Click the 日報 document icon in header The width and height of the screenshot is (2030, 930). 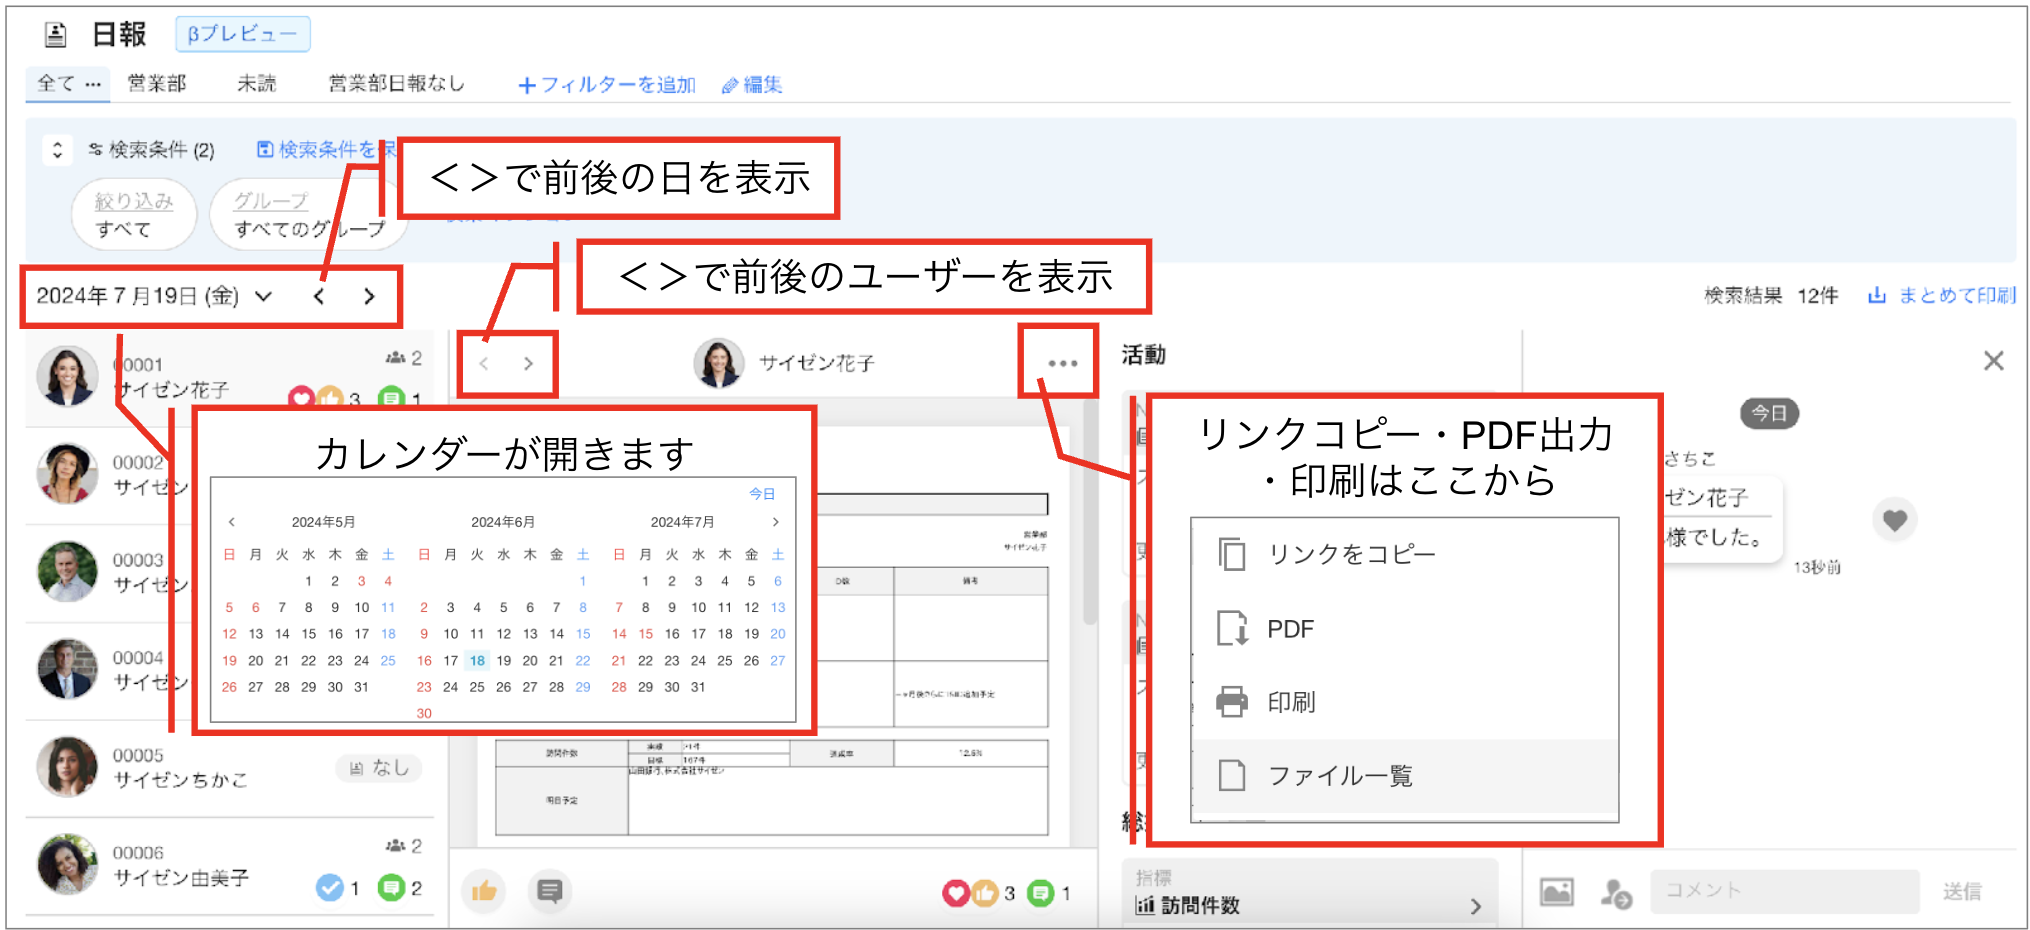56,35
